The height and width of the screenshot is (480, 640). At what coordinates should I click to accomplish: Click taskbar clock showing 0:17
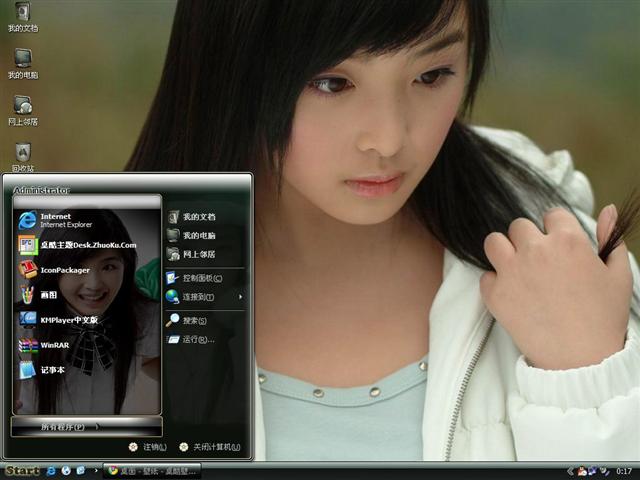[x=624, y=471]
